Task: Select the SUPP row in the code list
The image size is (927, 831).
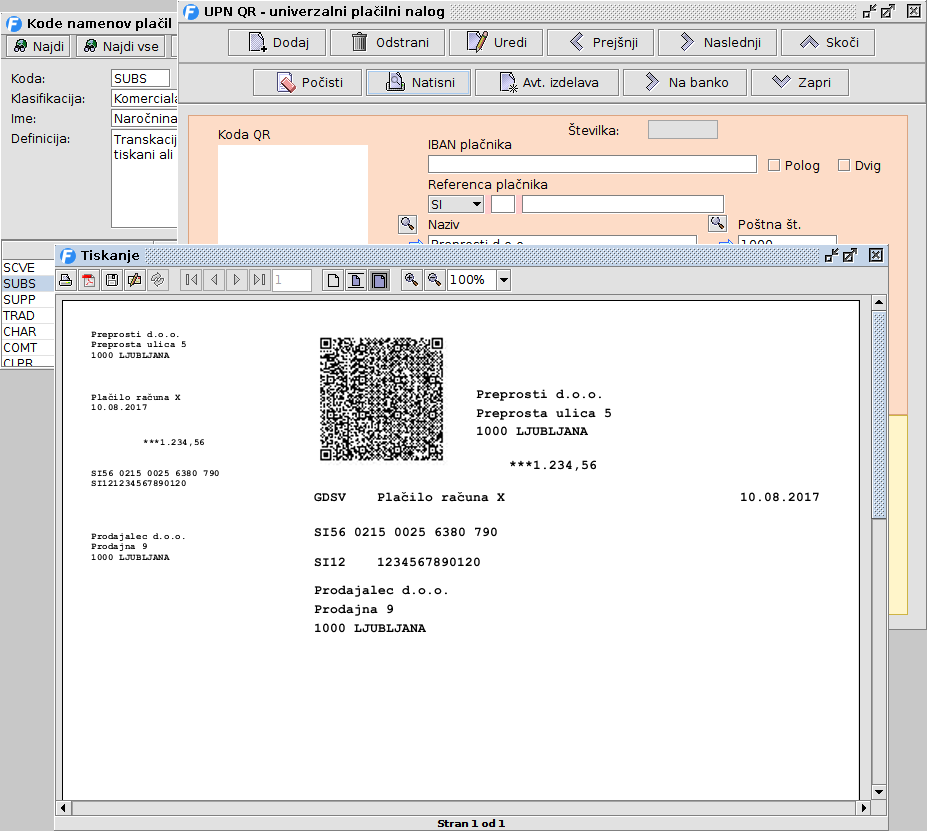Action: click(28, 300)
